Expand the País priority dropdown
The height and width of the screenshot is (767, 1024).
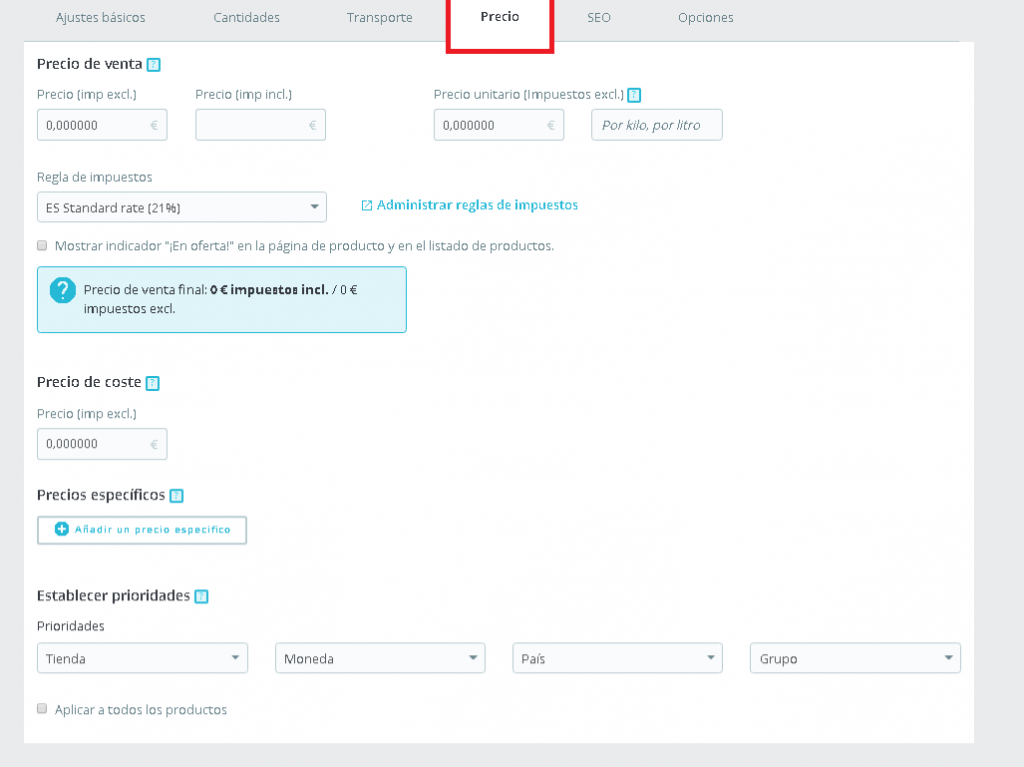pyautogui.click(x=617, y=658)
